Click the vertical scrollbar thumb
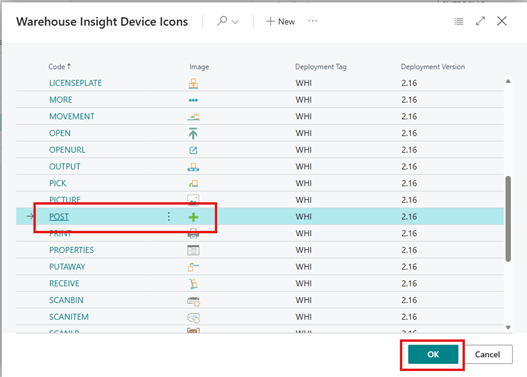This screenshot has width=527, height=377. pos(508,219)
